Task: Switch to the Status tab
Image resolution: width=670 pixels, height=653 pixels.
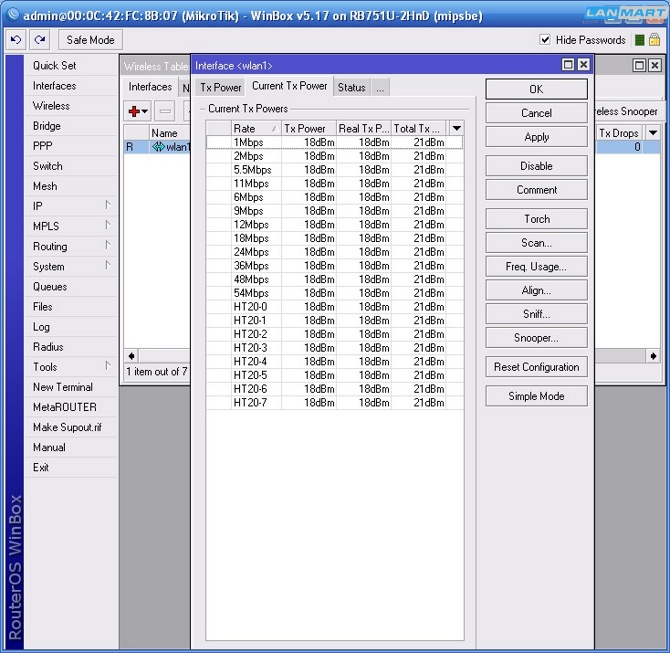Action: pyautogui.click(x=352, y=88)
